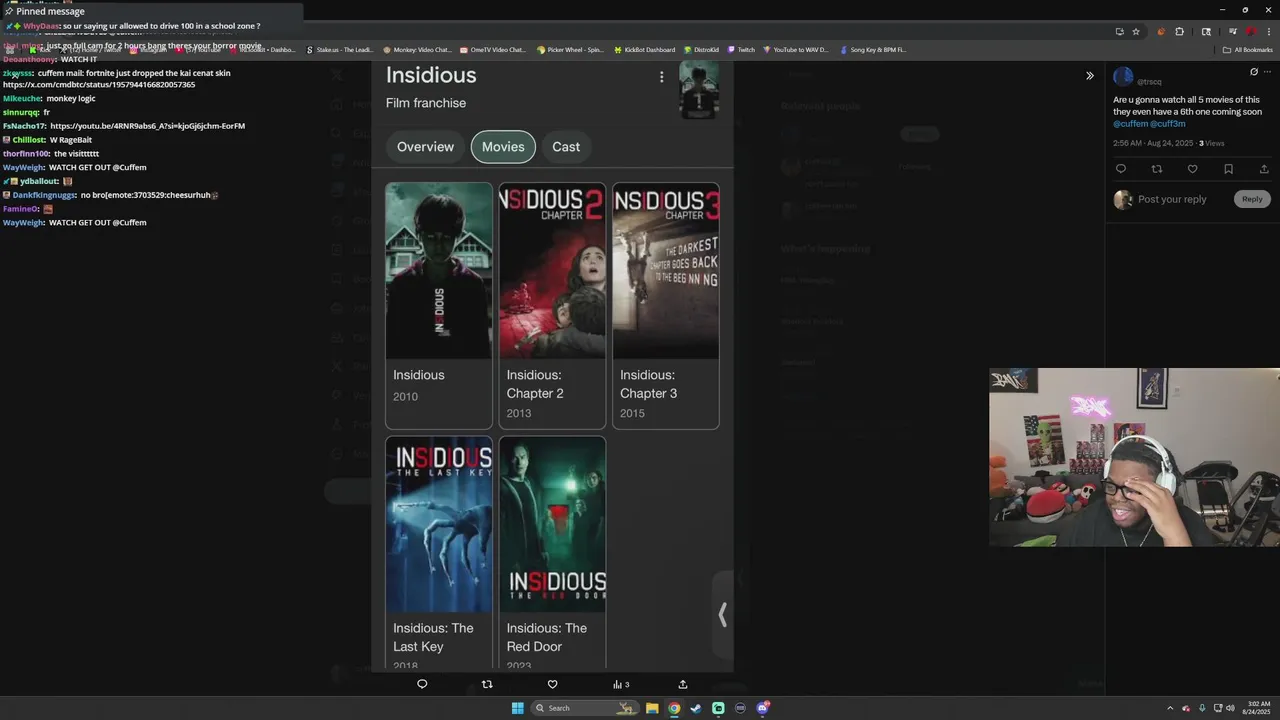The height and width of the screenshot is (720, 1280).
Task: Click the @trscq username
Action: tap(1149, 82)
